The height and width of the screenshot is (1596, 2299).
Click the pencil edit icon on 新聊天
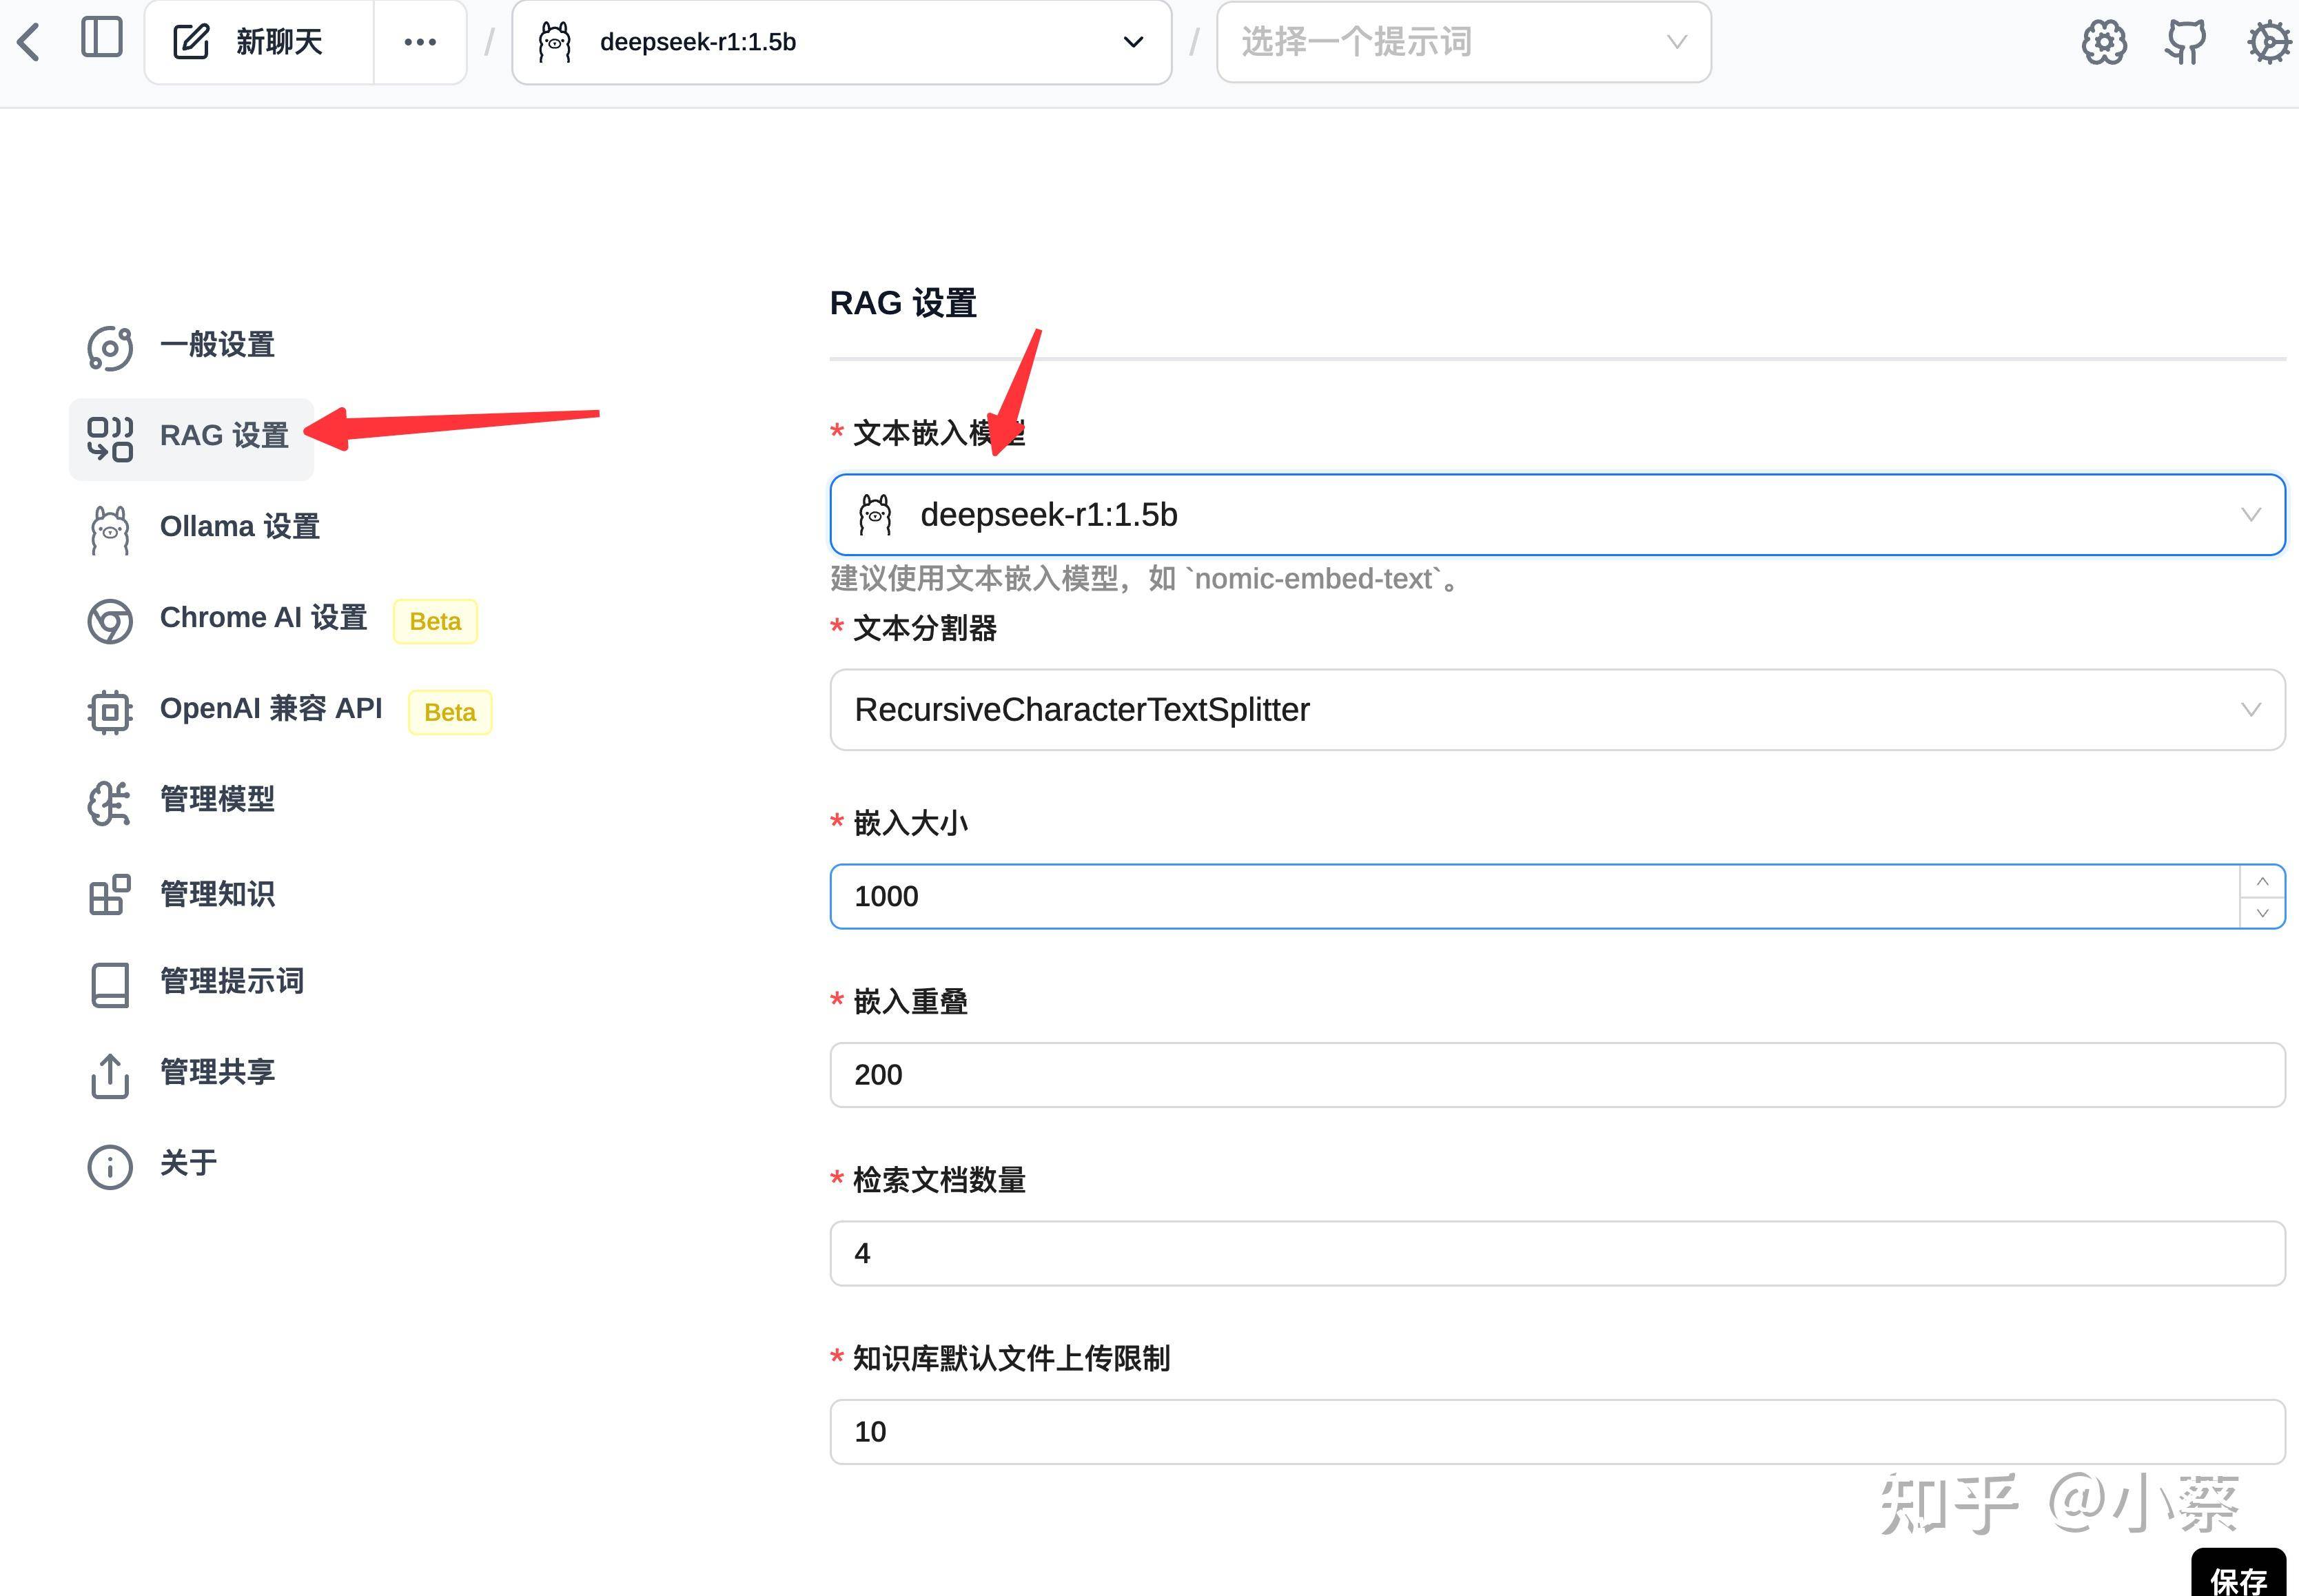191,42
